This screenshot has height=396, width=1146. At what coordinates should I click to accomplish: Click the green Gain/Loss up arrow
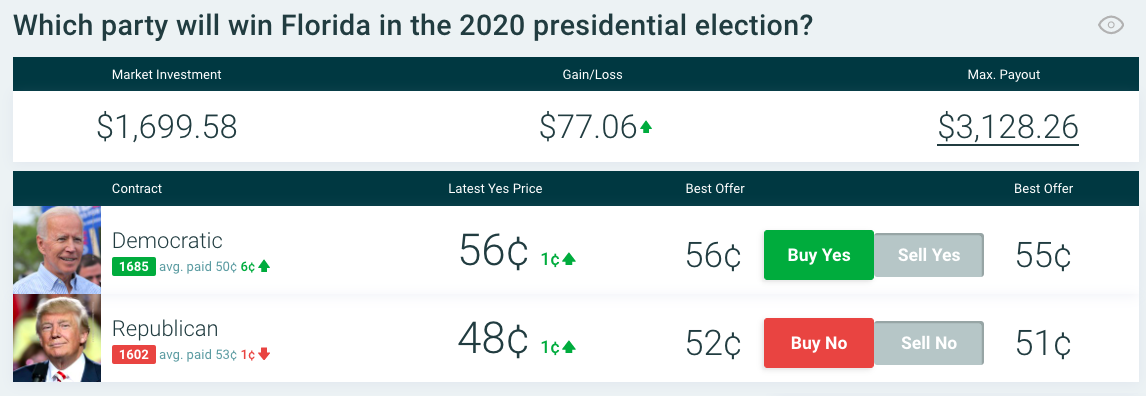[645, 127]
